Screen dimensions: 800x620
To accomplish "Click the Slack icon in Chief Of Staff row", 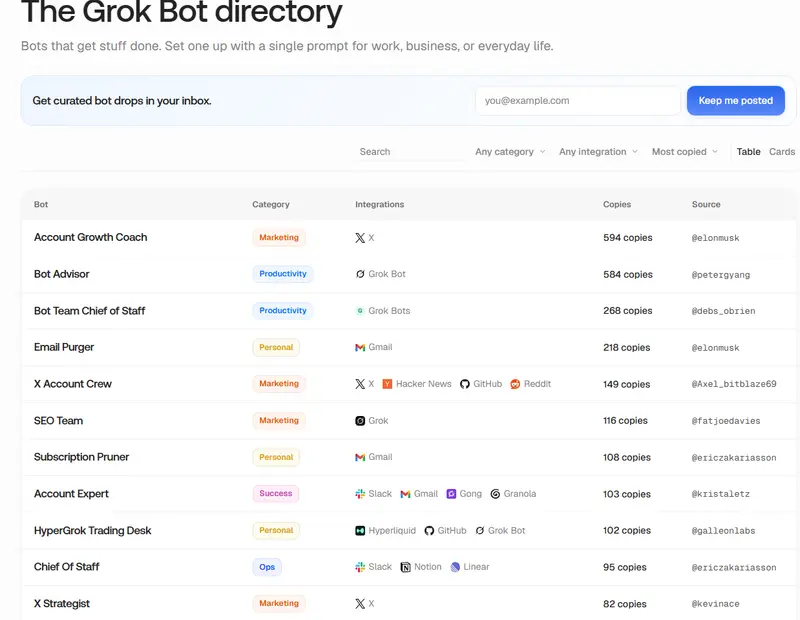I will point(360,567).
